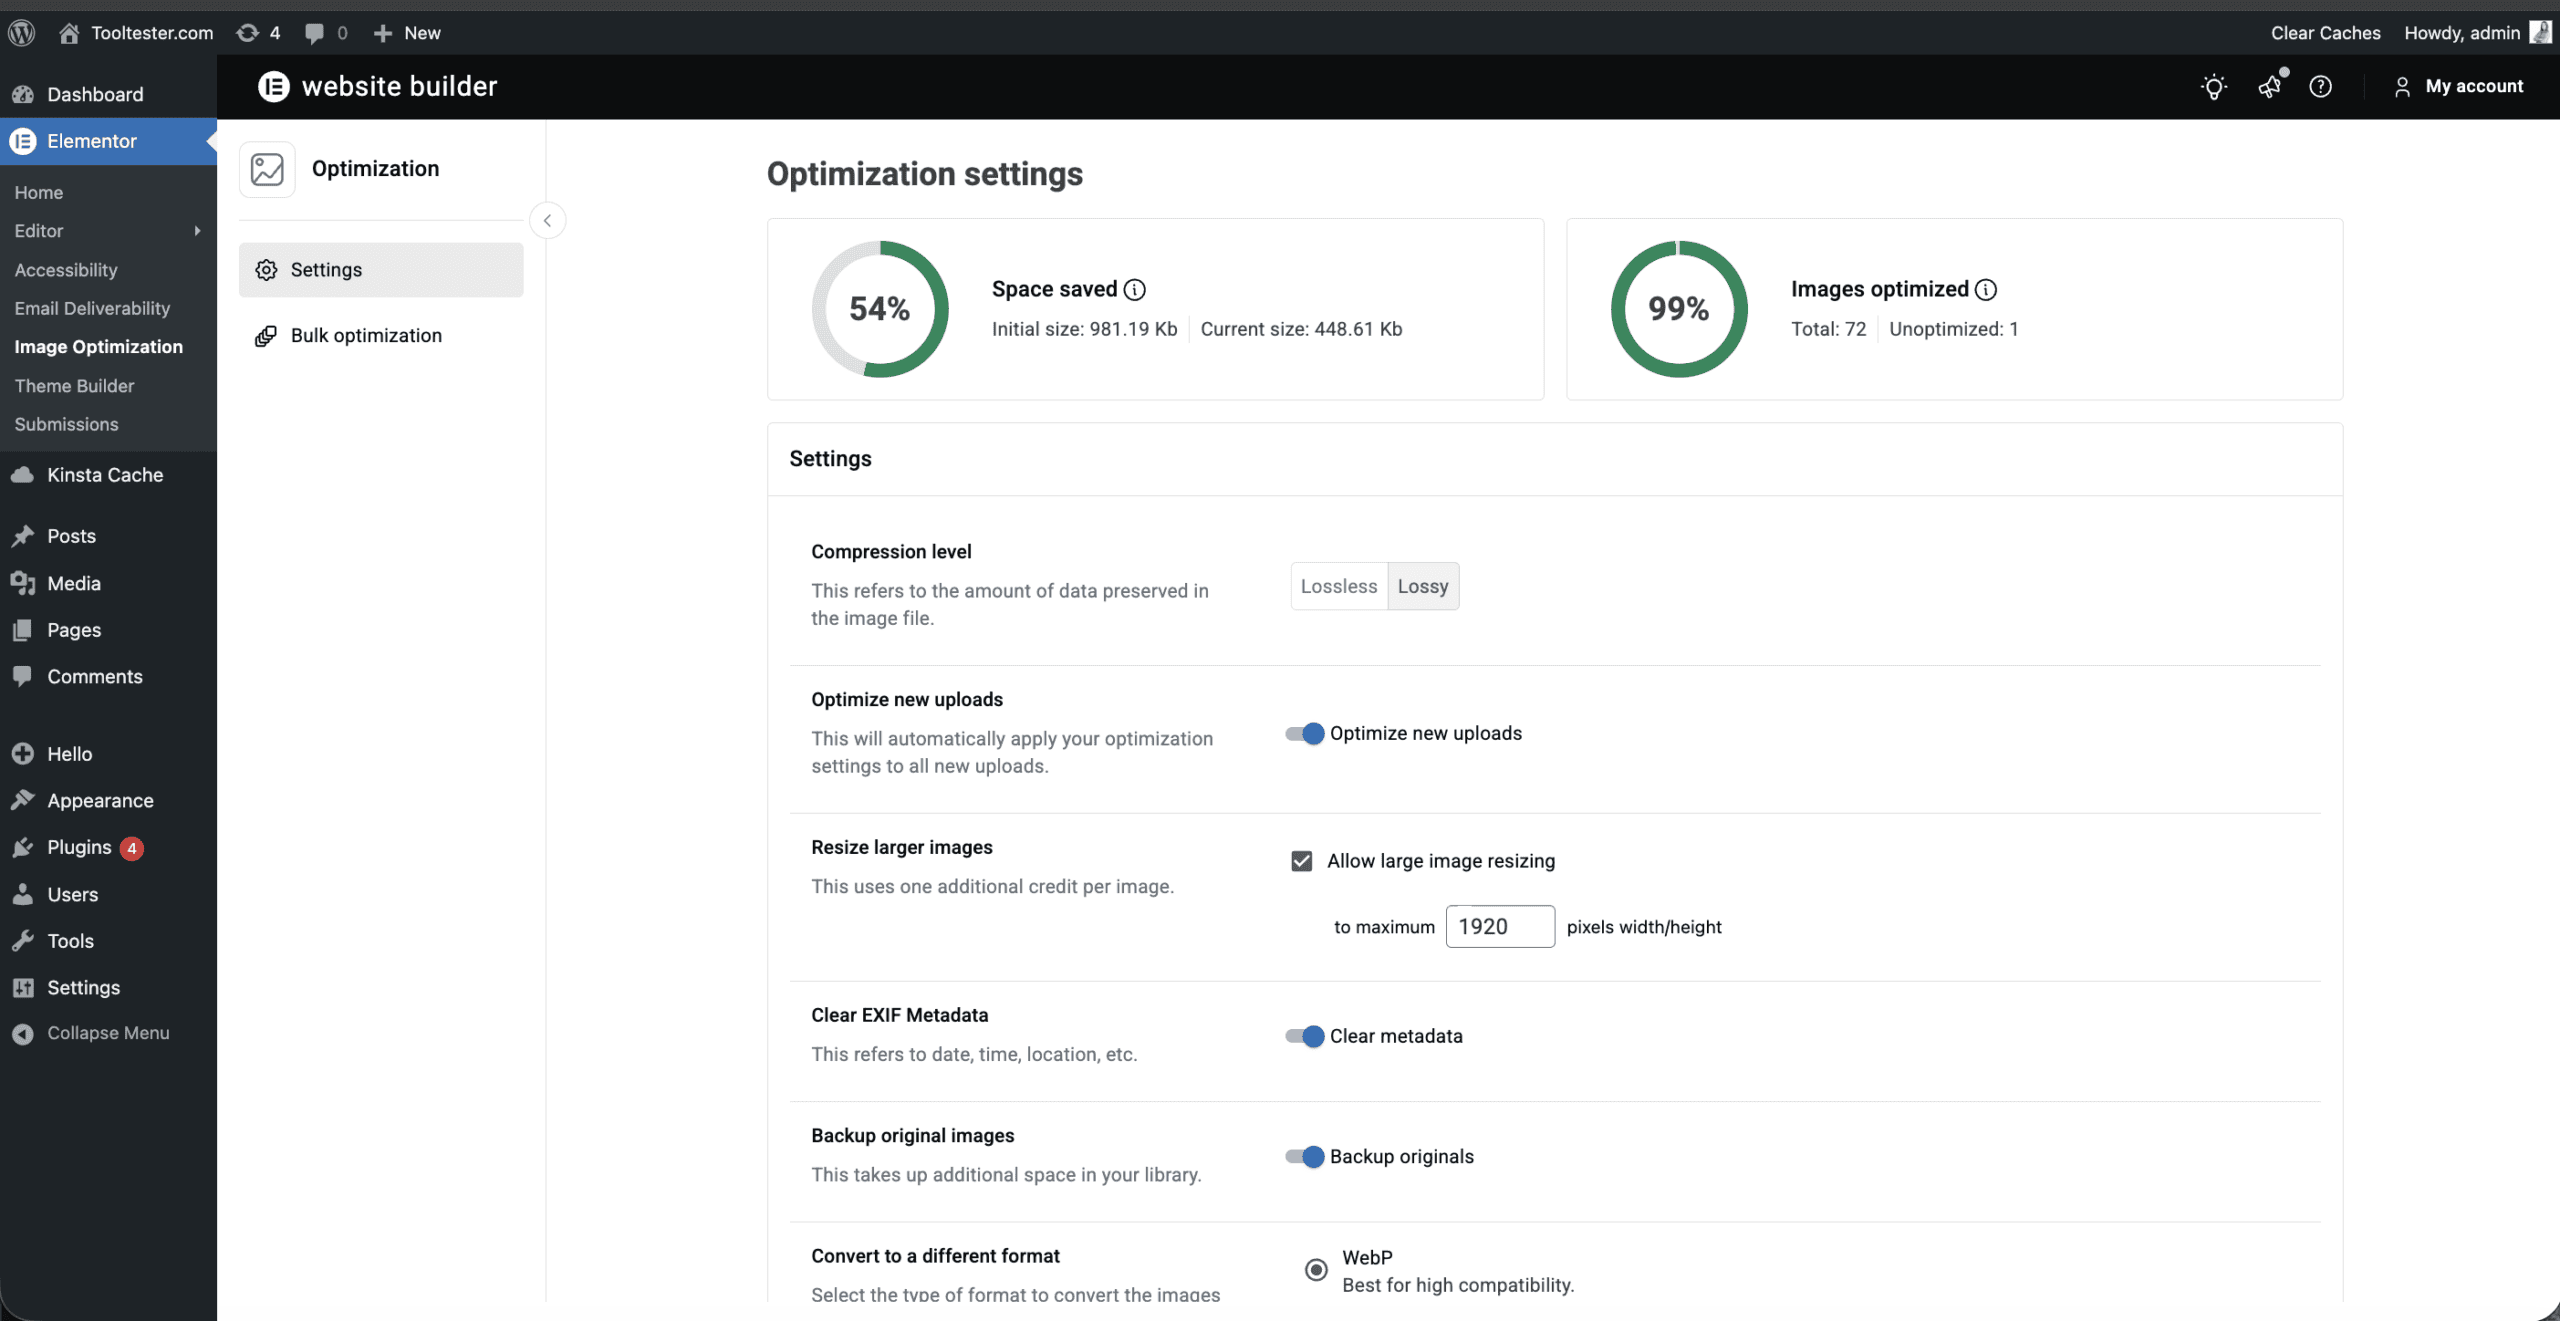
Task: Collapse the Optimization side panel chevron
Action: click(547, 221)
